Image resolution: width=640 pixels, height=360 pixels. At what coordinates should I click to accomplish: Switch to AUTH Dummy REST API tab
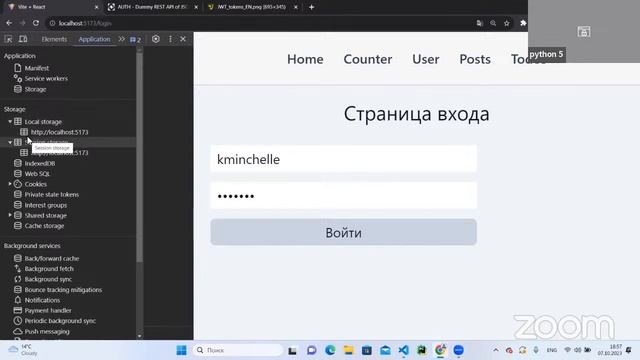pos(152,7)
